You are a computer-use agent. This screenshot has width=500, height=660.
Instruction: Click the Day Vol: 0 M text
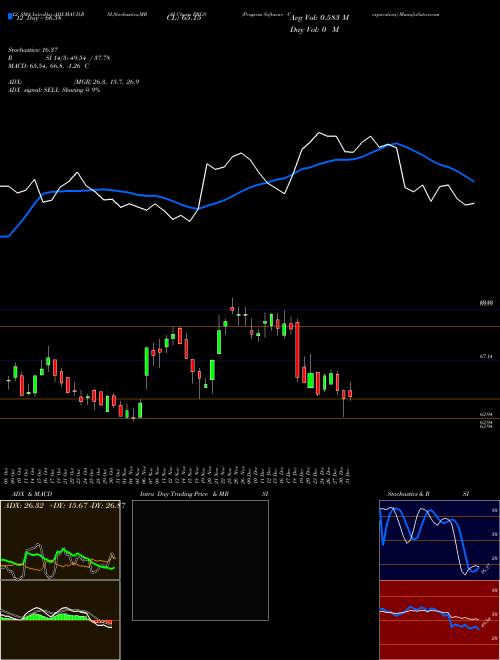pos(314,30)
